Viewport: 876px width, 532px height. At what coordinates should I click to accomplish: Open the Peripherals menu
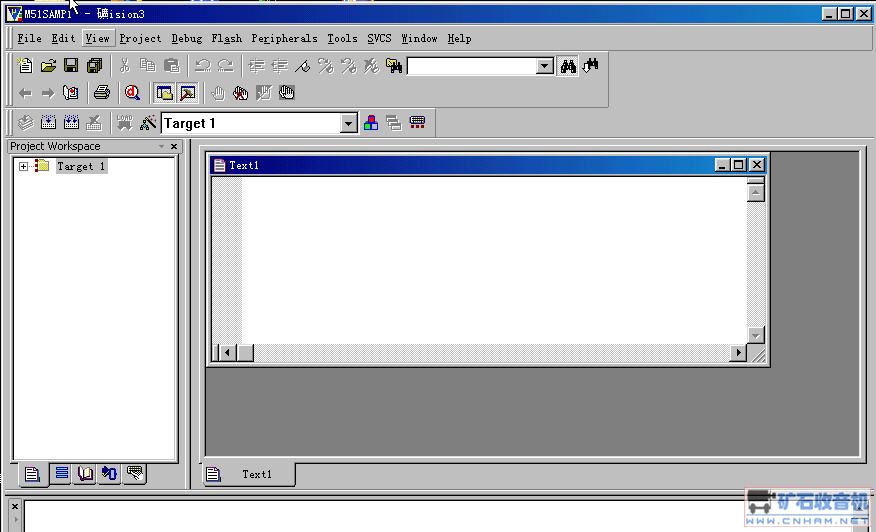[284, 39]
